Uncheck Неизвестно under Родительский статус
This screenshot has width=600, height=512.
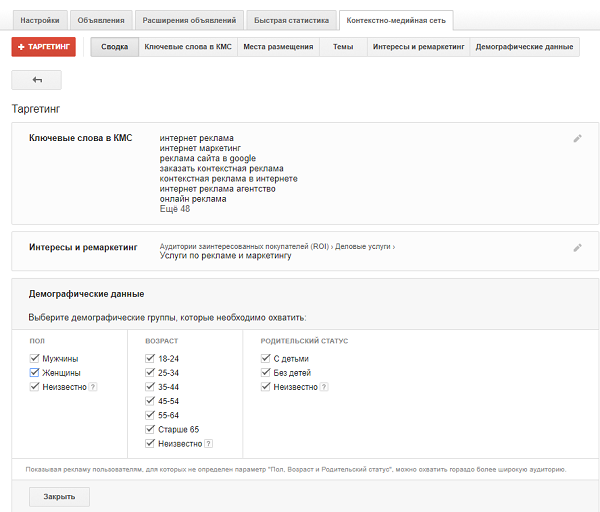pos(266,386)
